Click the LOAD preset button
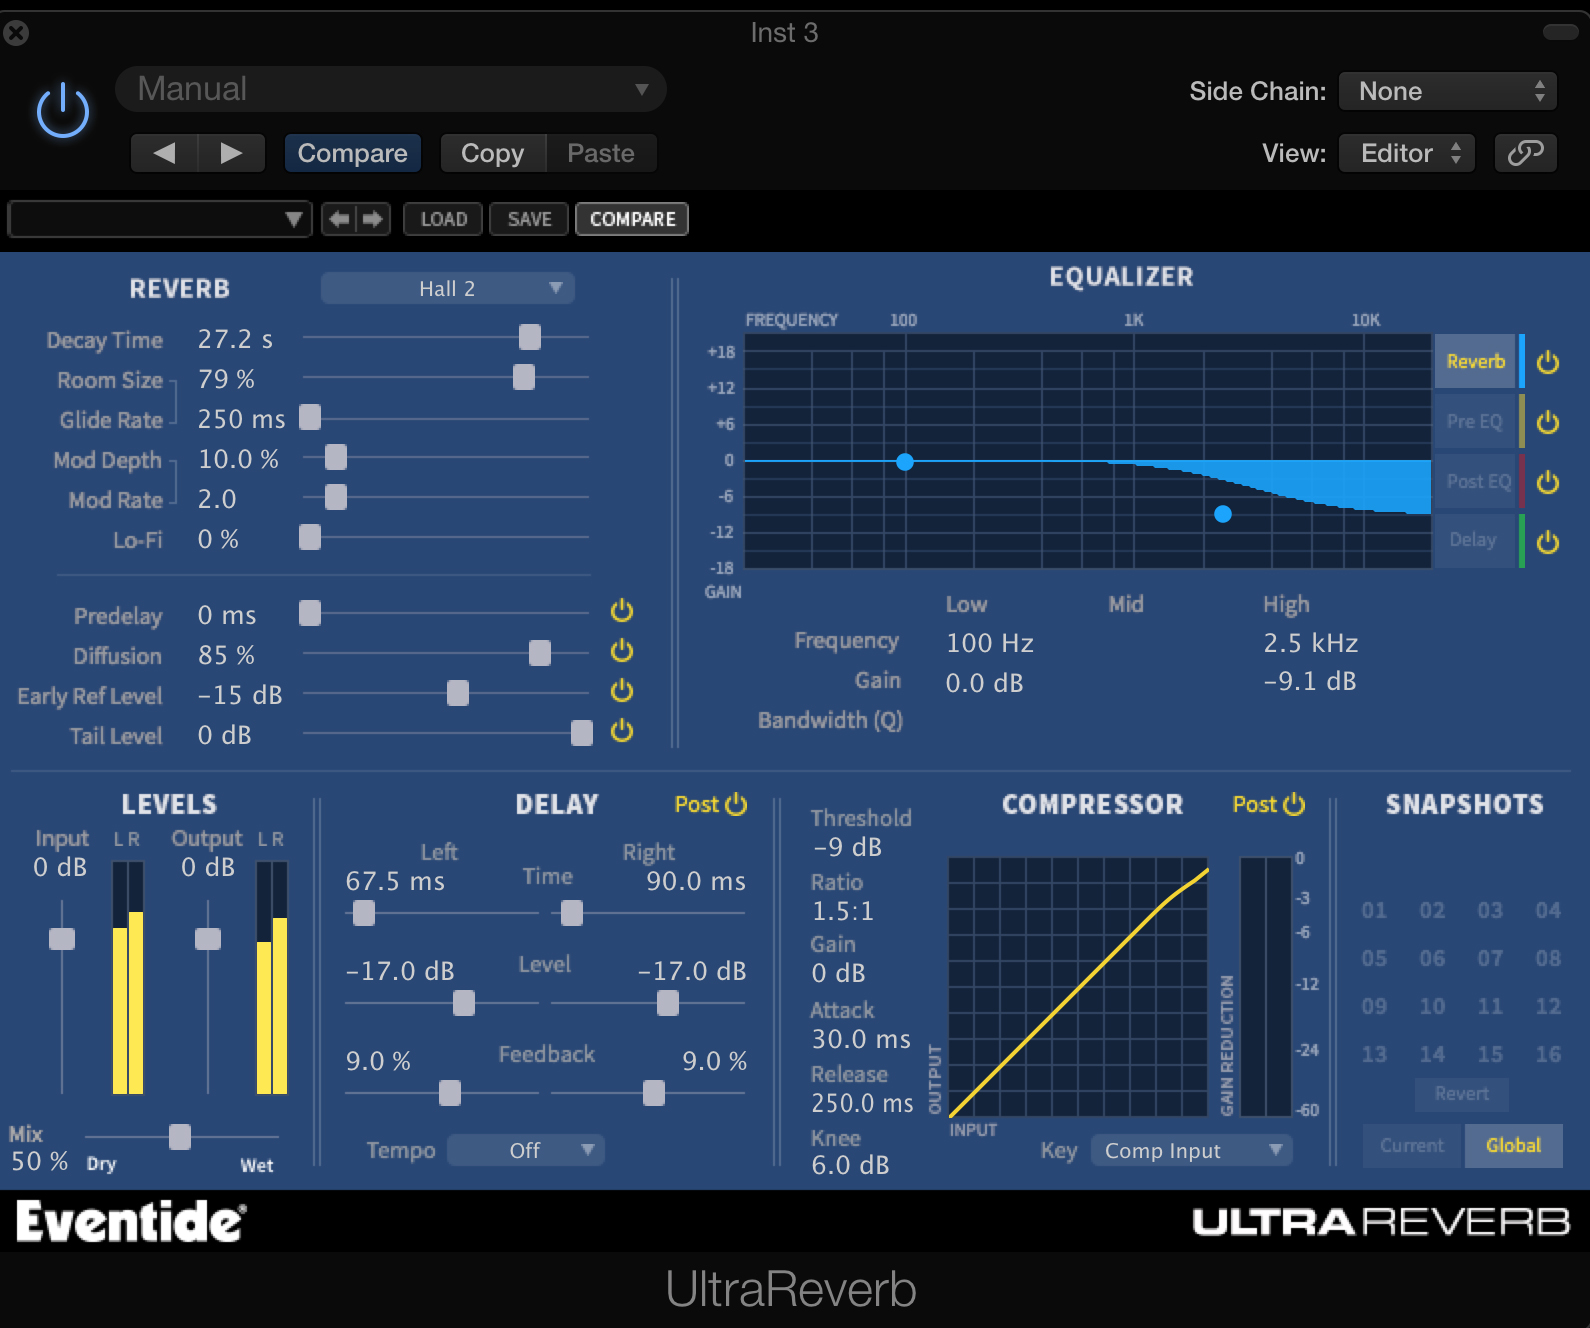 [x=443, y=219]
